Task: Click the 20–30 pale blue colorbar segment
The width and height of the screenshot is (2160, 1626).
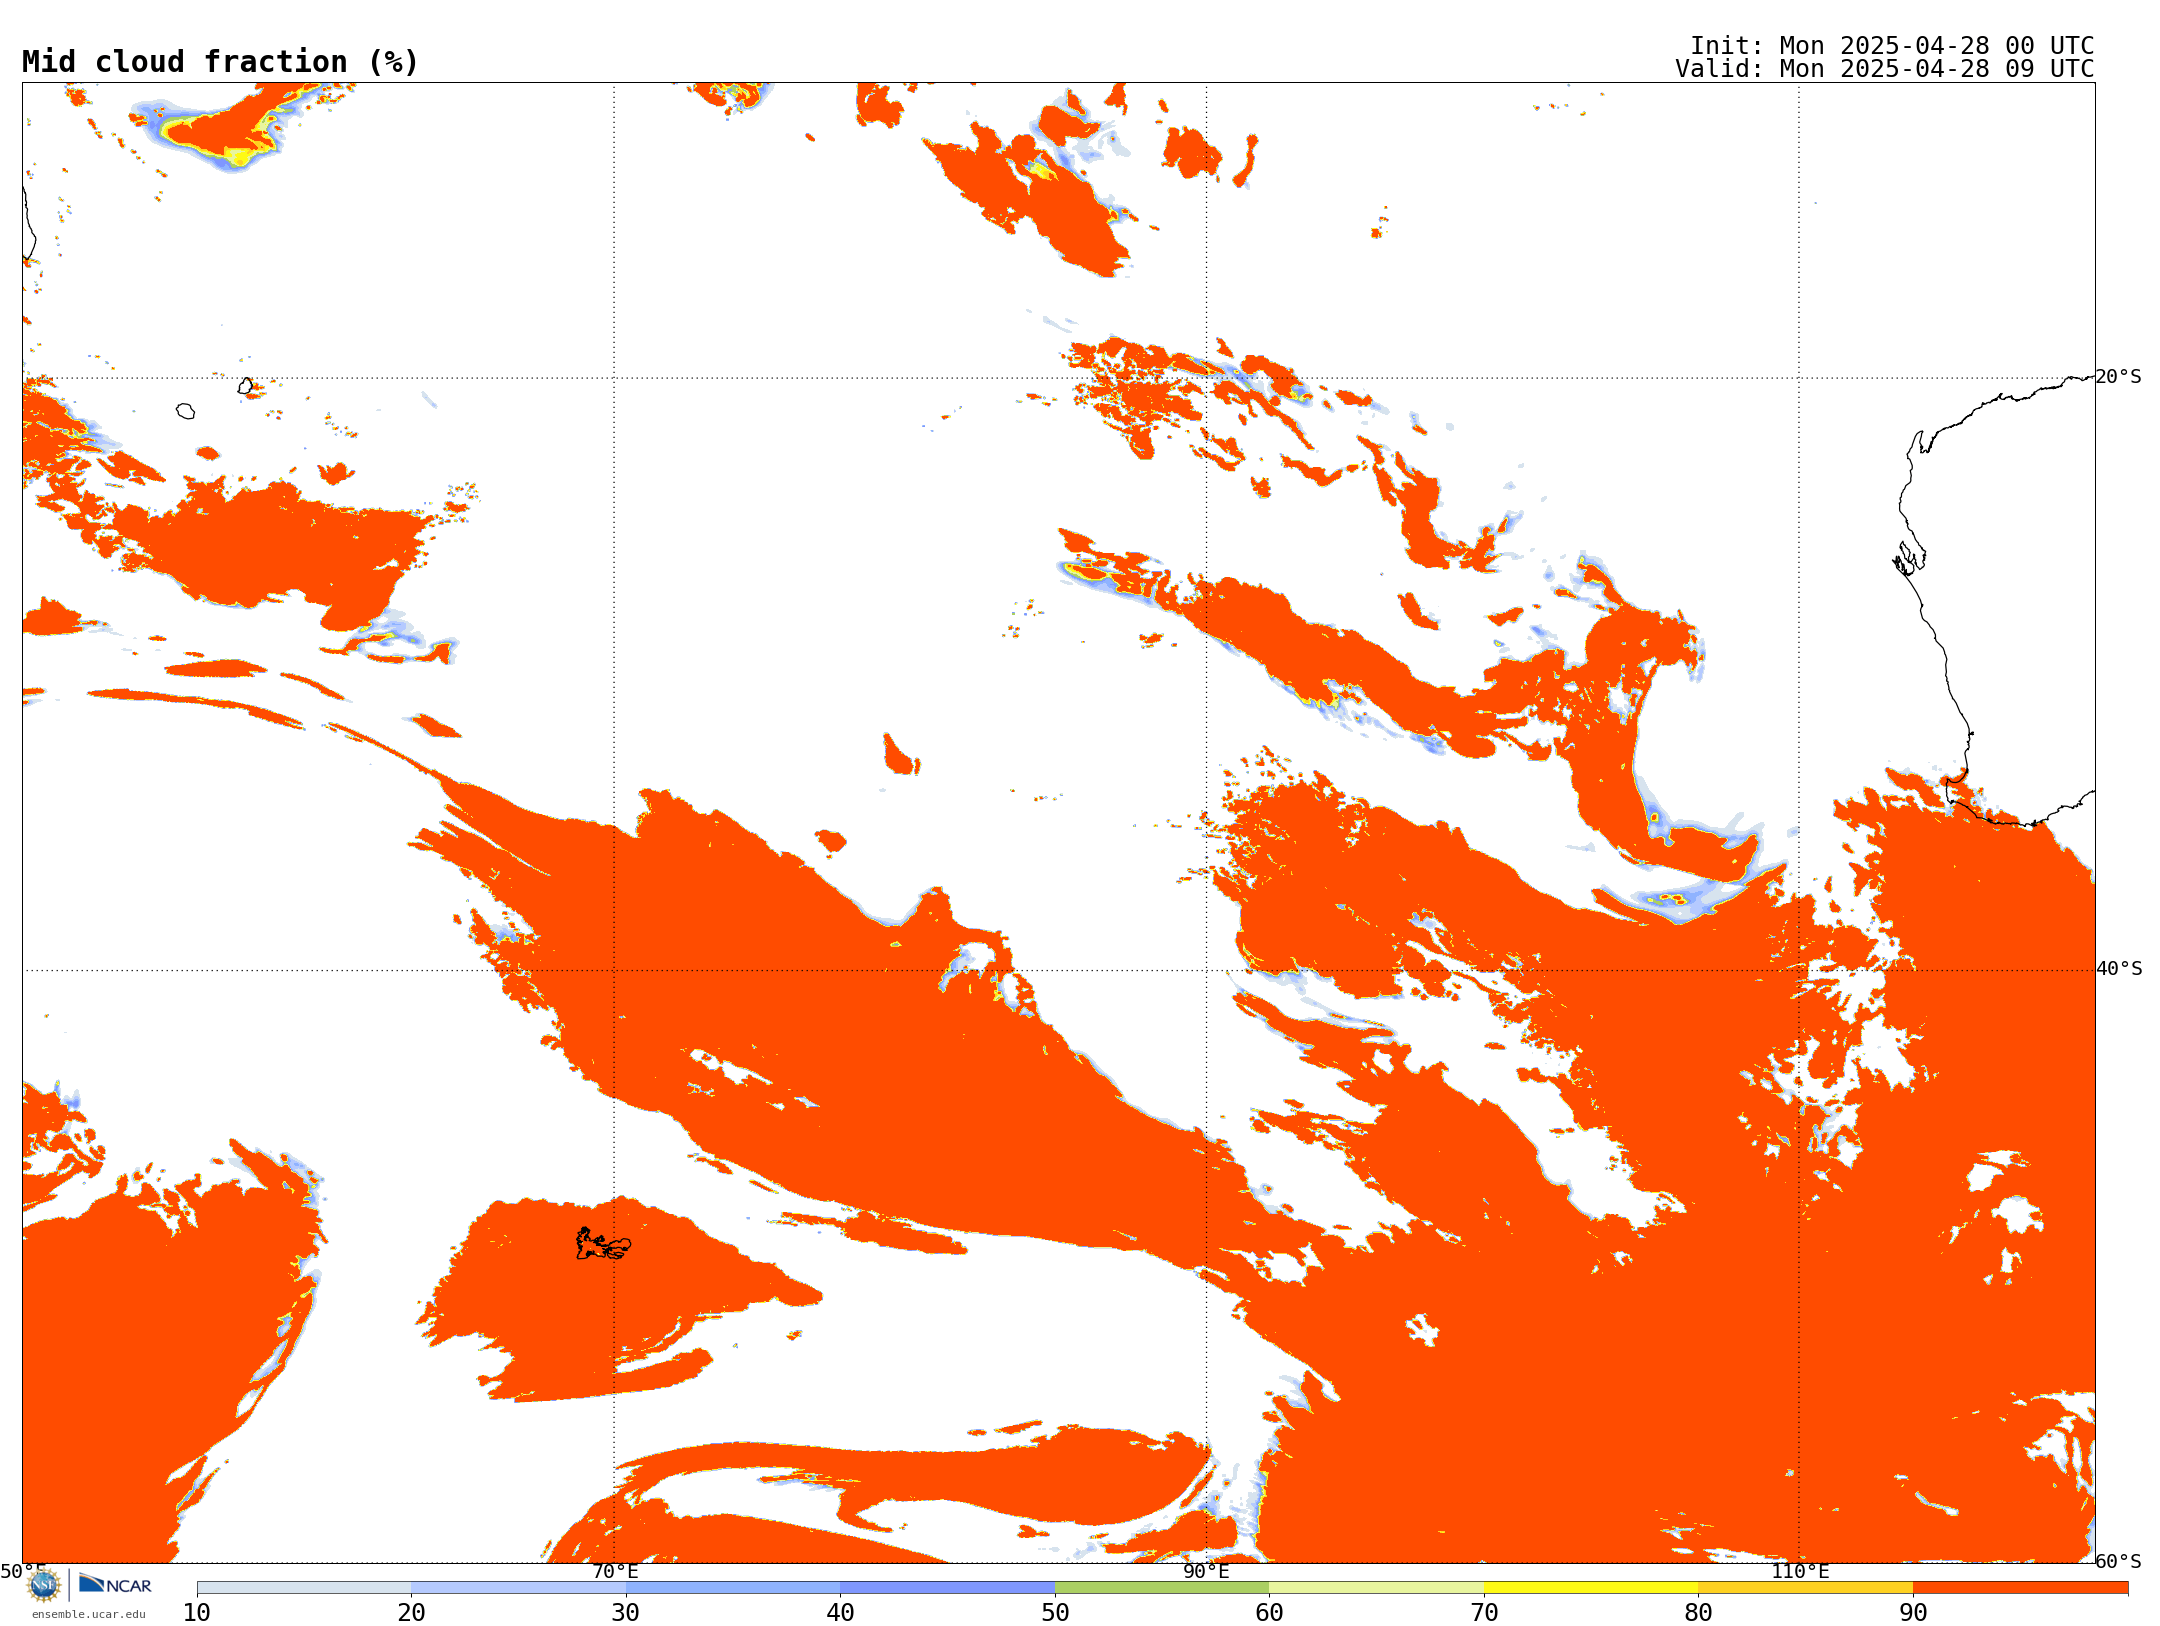Action: pos(518,1588)
